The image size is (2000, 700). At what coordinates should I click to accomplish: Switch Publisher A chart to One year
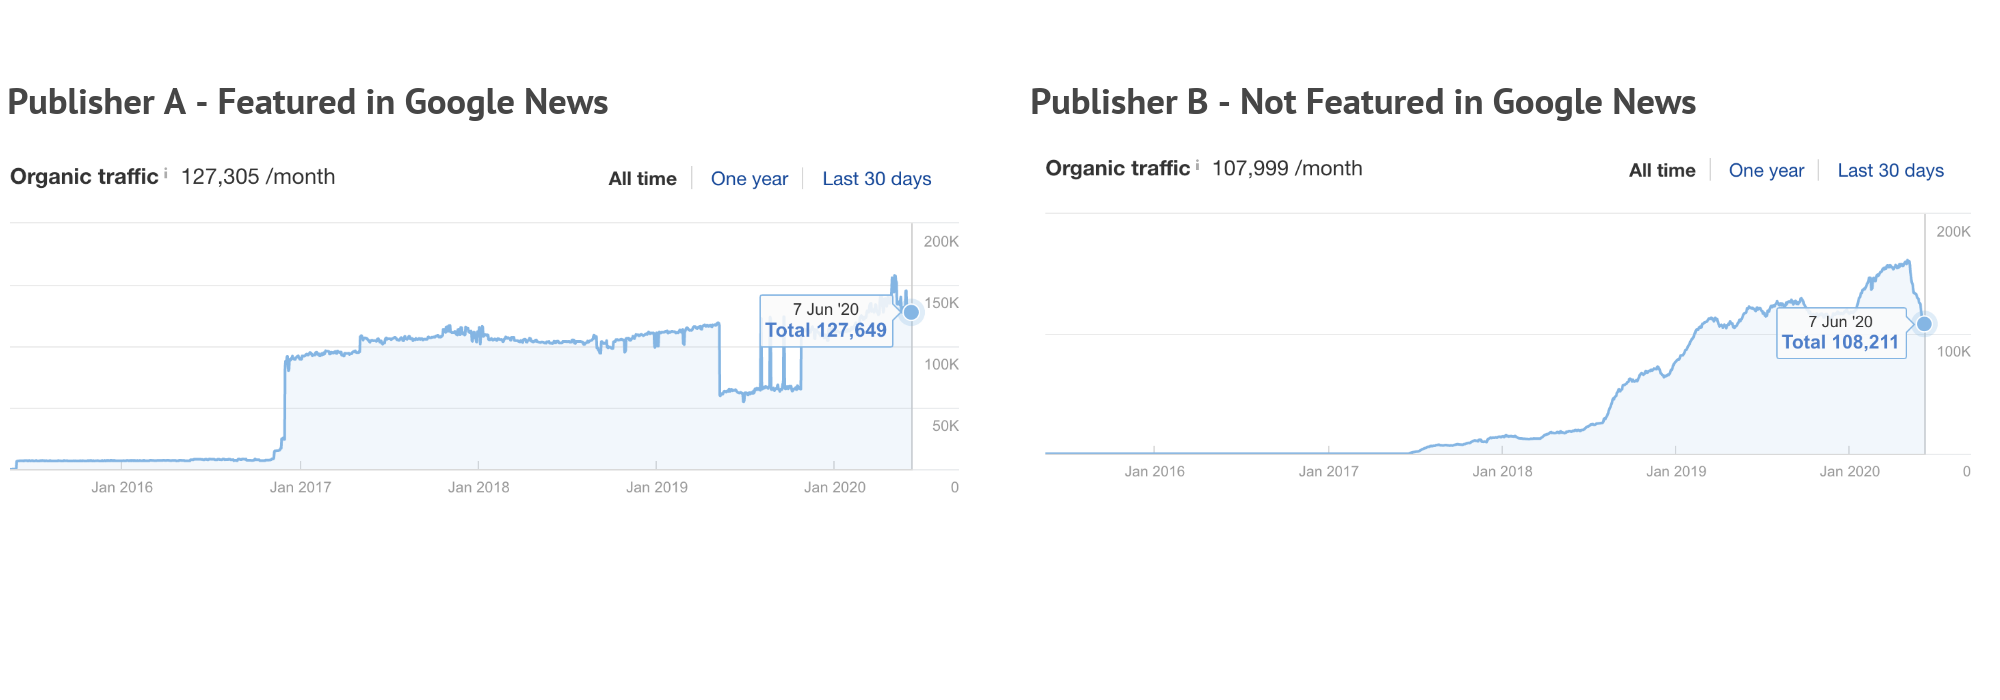click(749, 179)
